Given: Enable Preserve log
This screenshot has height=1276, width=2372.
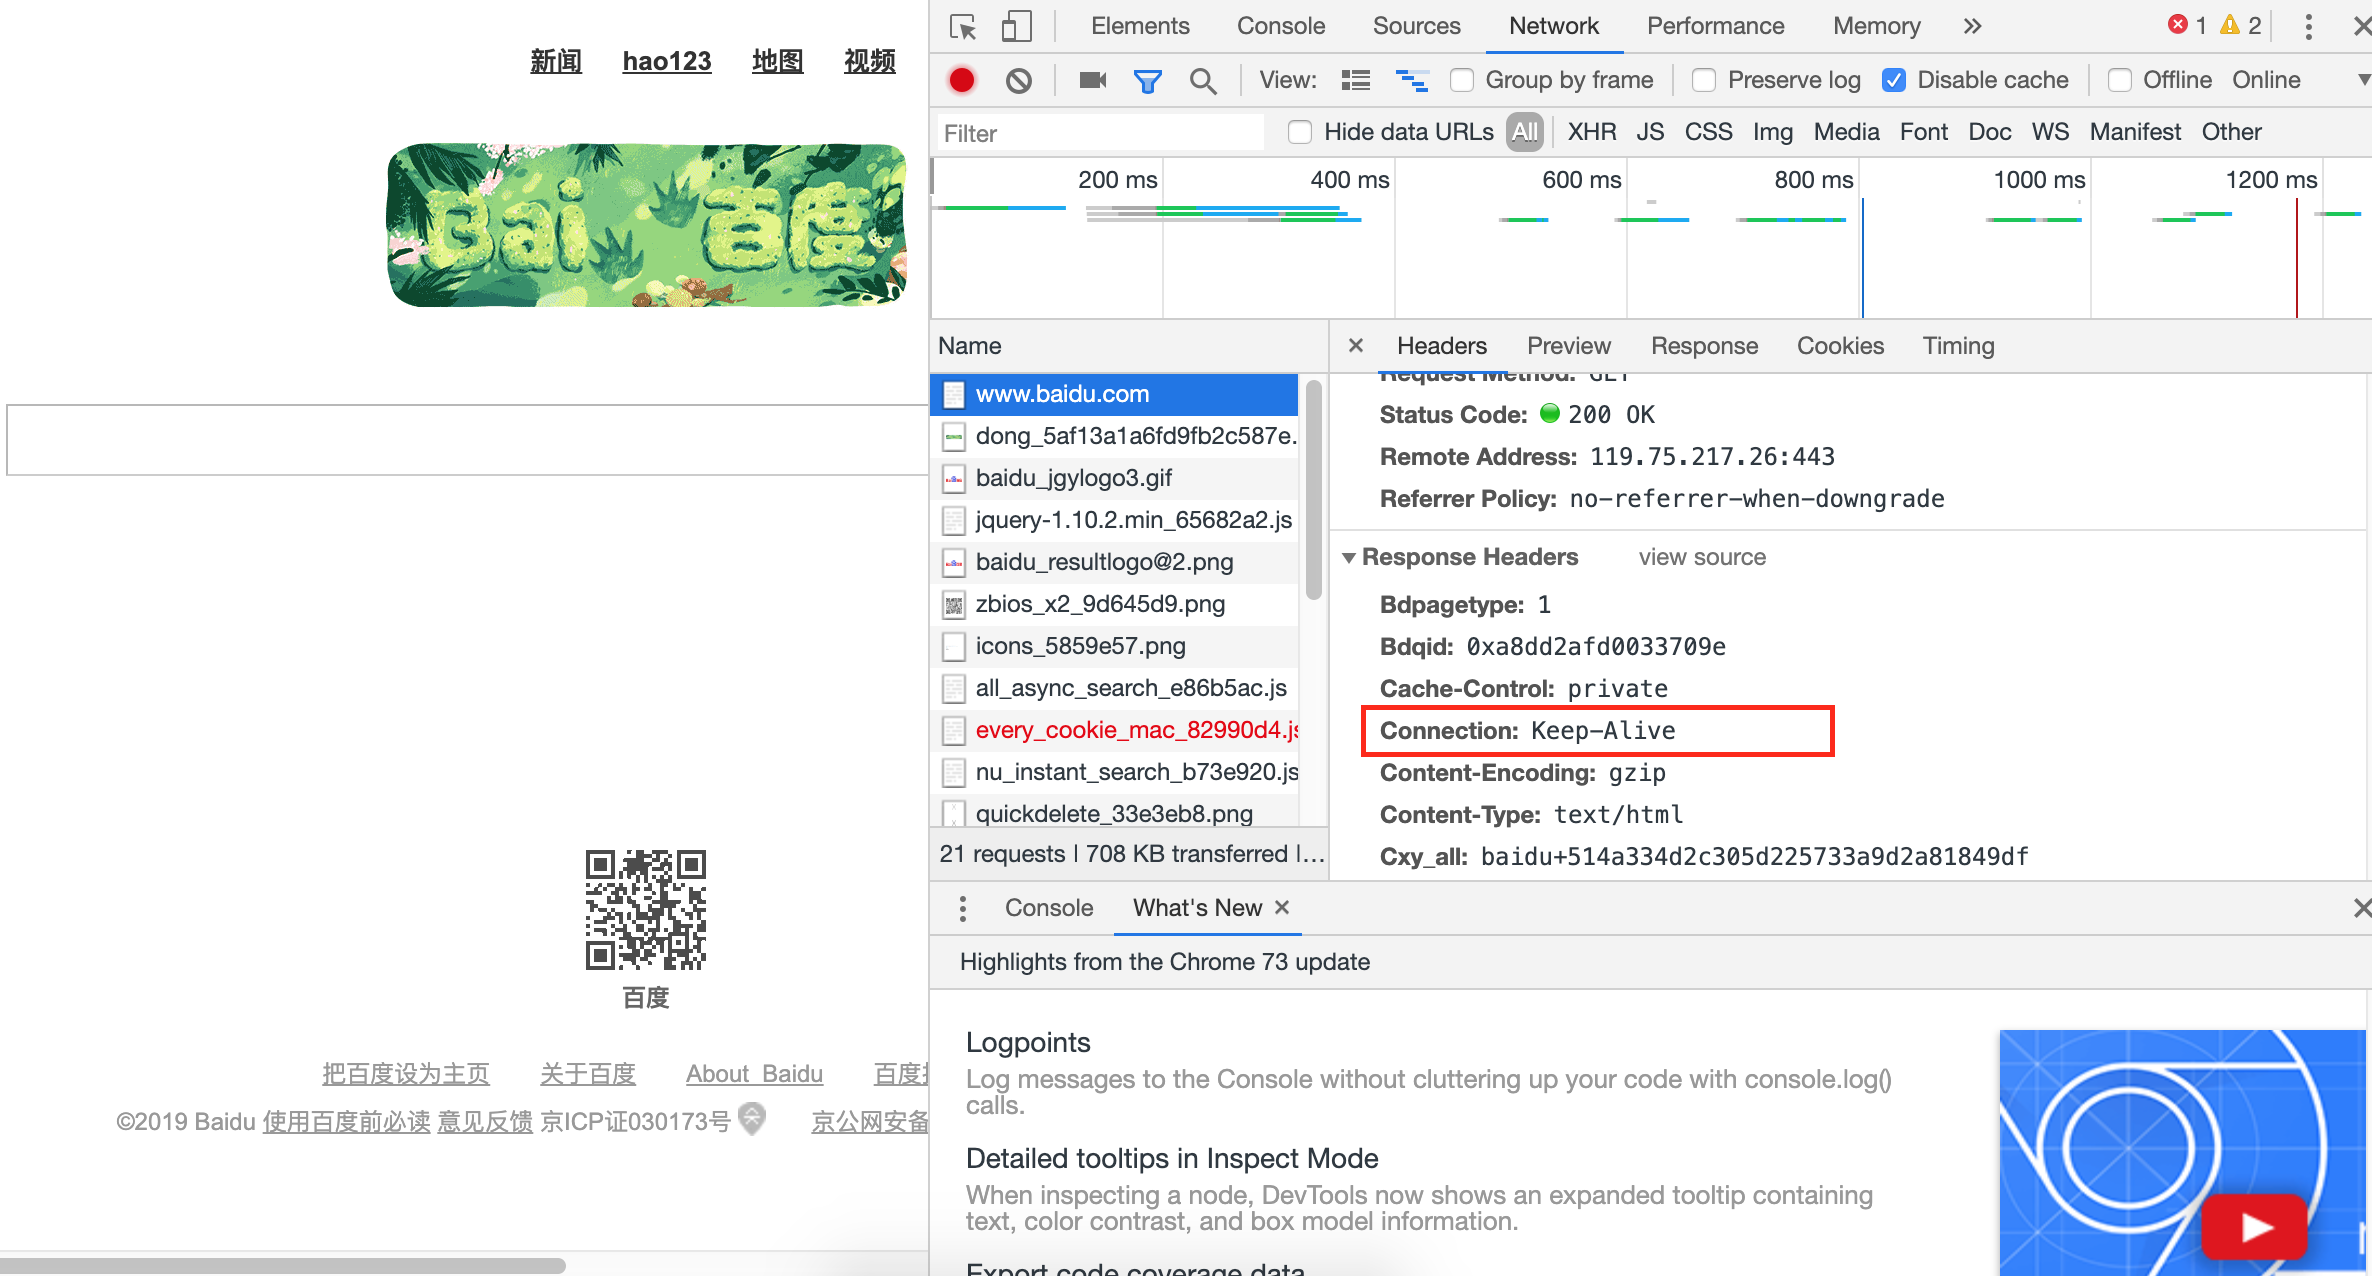Looking at the screenshot, I should click(x=1703, y=80).
